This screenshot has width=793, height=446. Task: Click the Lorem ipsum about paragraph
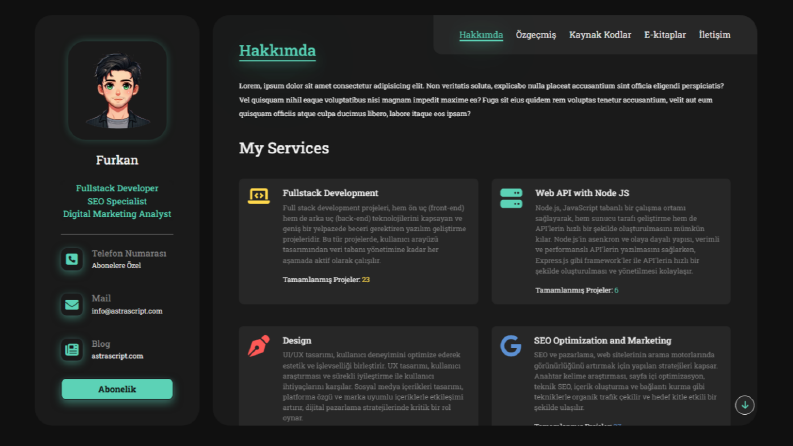[x=481, y=100]
